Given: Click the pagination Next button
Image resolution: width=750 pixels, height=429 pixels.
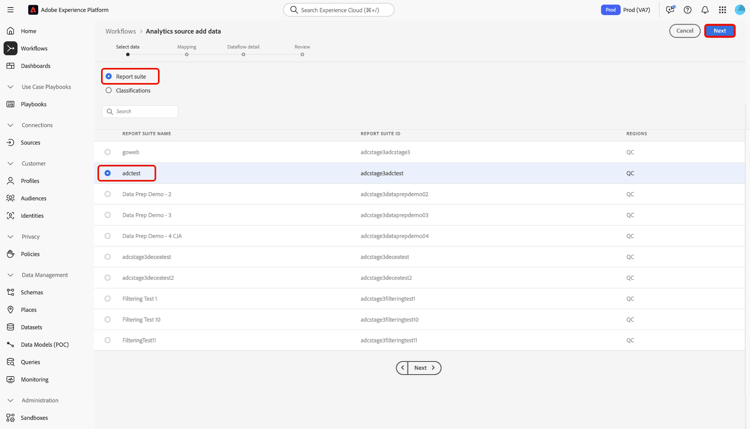Looking at the screenshot, I should click(x=424, y=368).
